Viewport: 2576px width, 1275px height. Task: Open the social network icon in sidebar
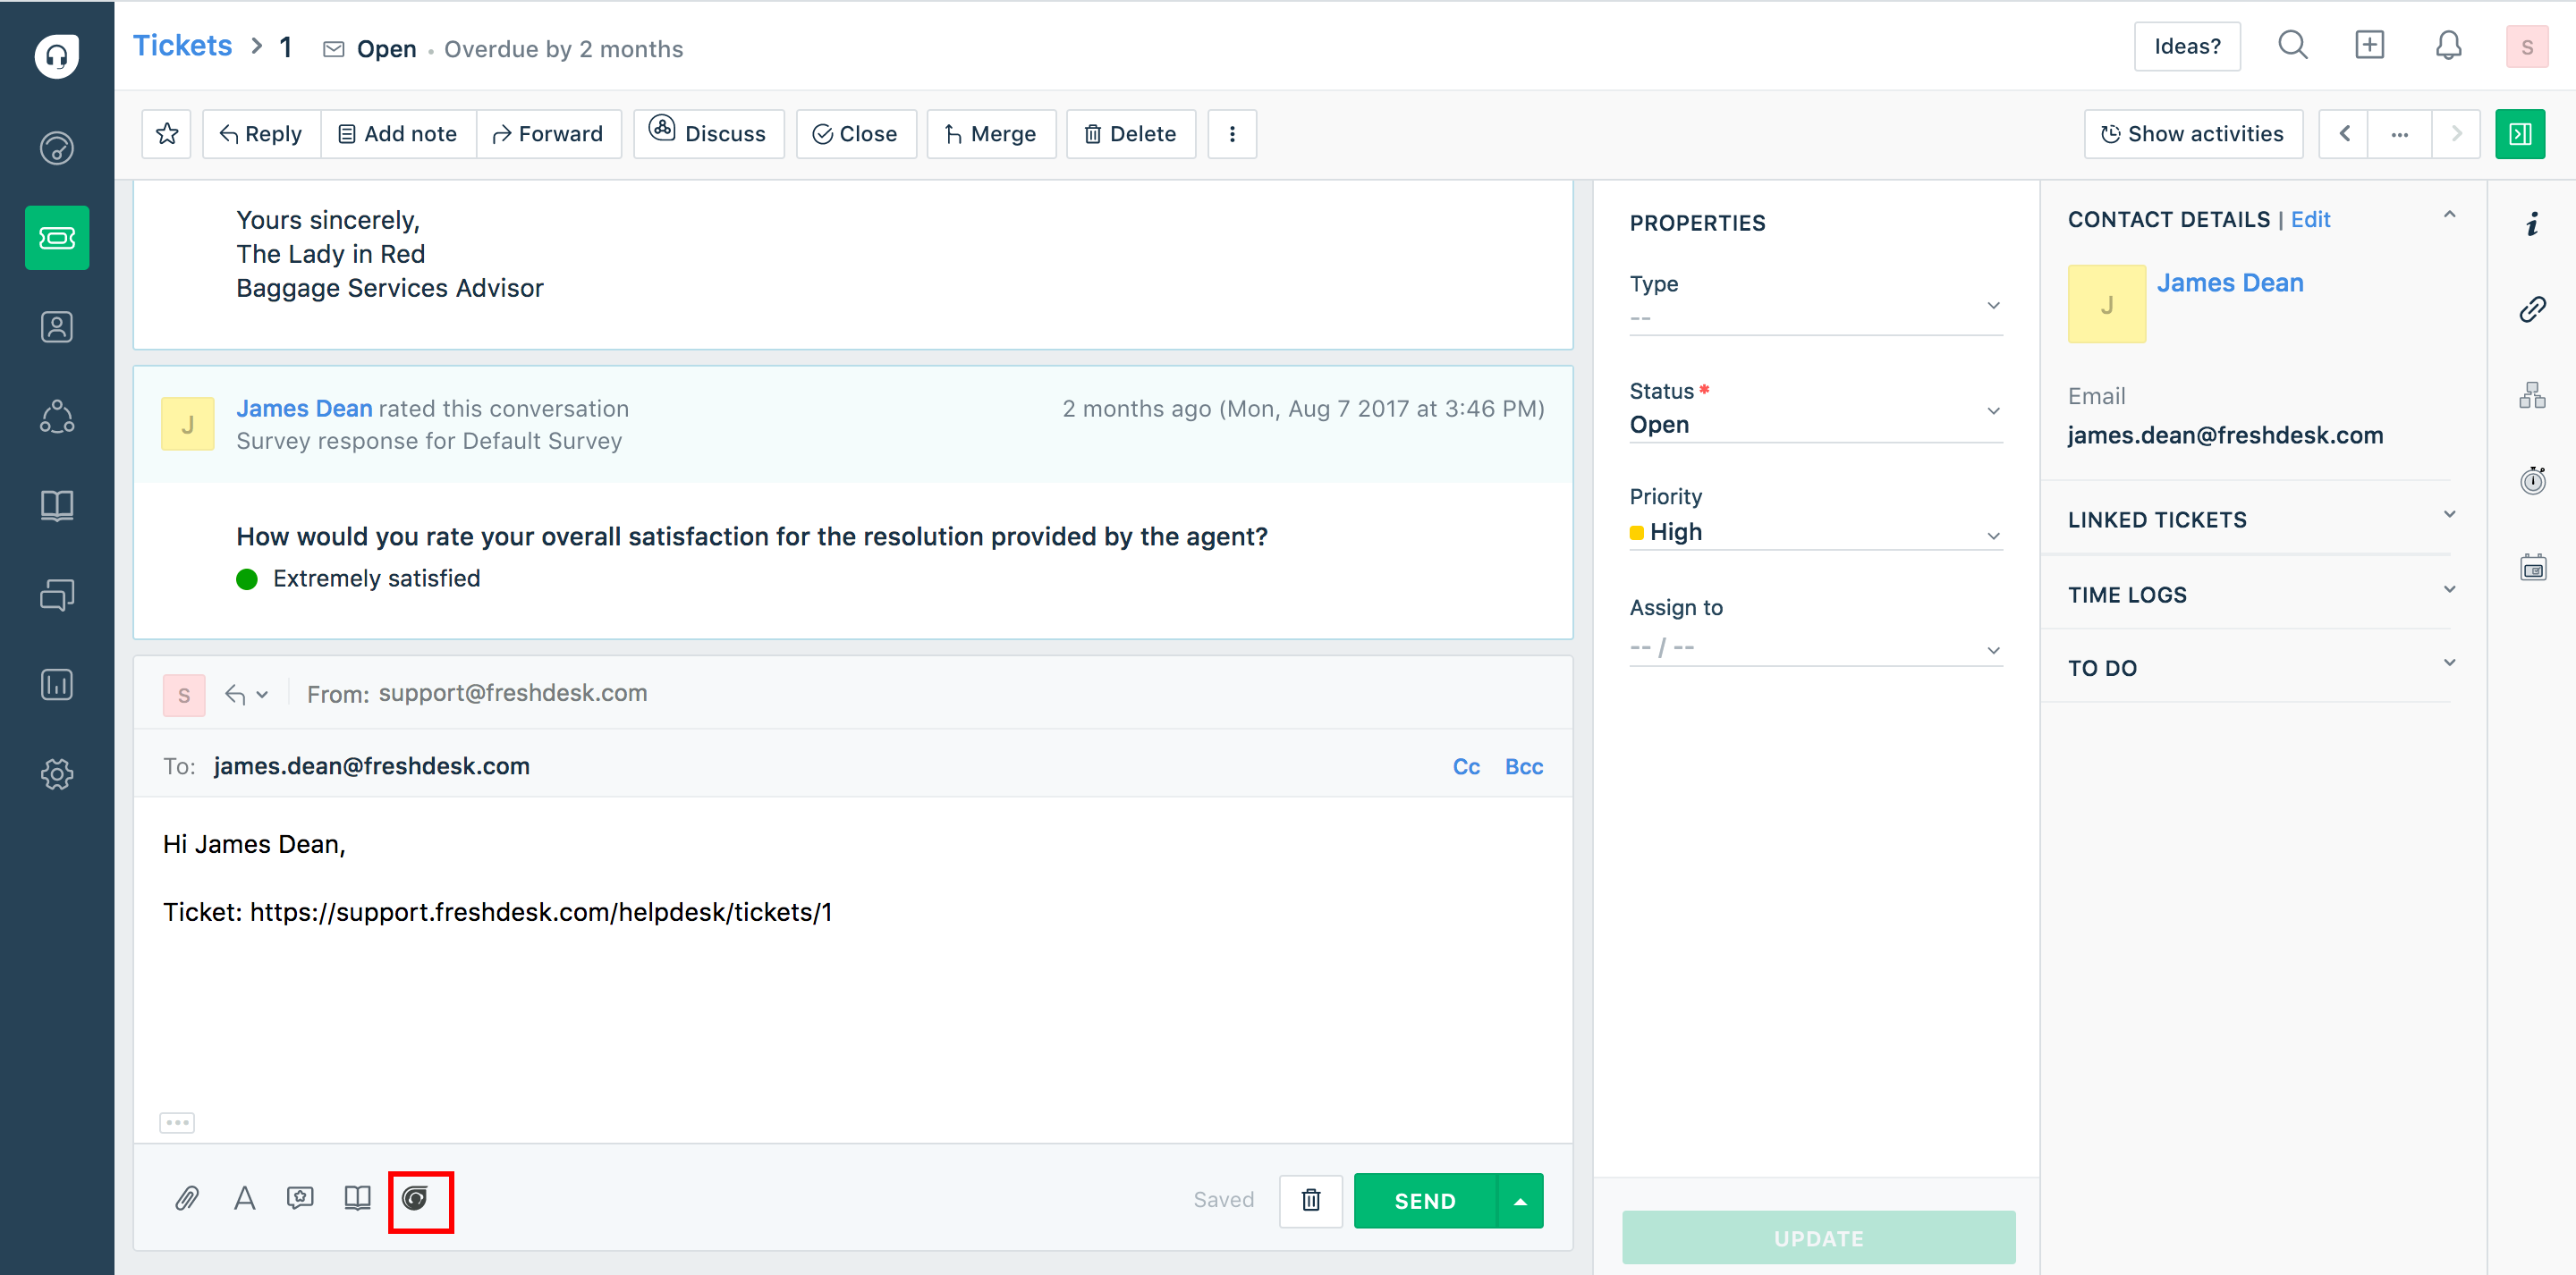tap(57, 416)
